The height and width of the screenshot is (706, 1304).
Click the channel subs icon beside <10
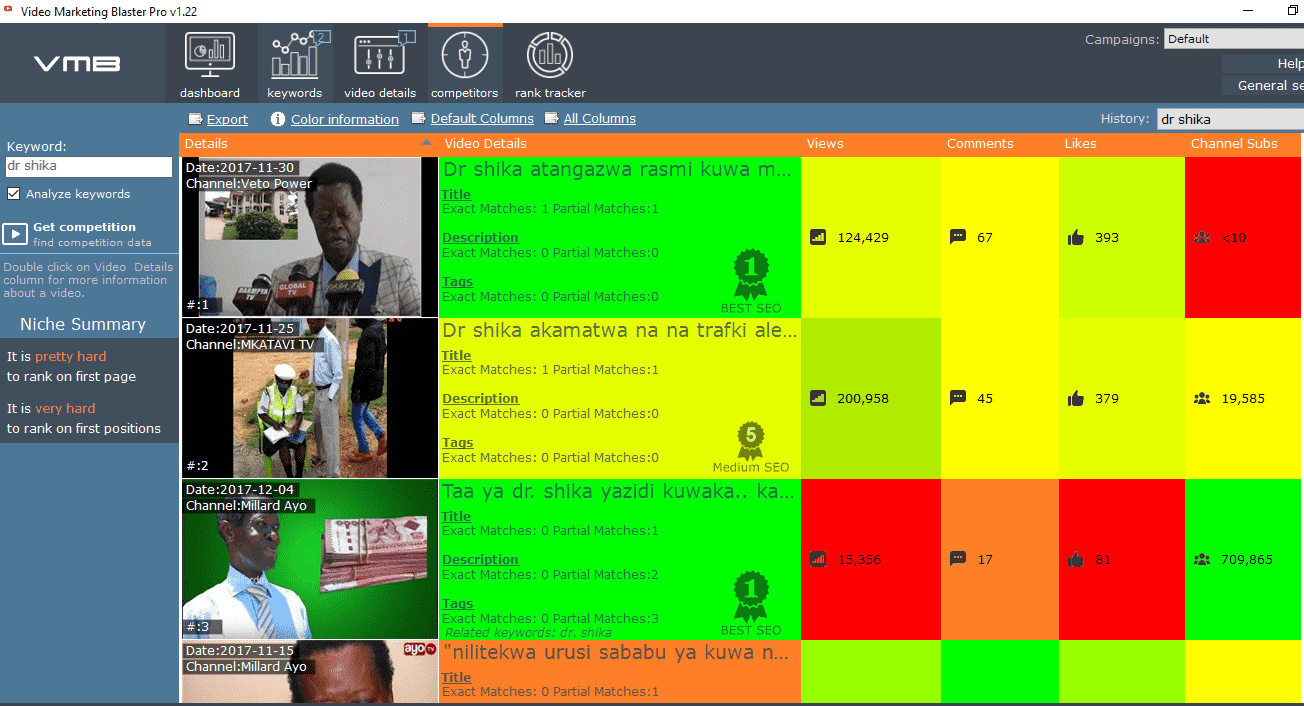coord(1202,238)
